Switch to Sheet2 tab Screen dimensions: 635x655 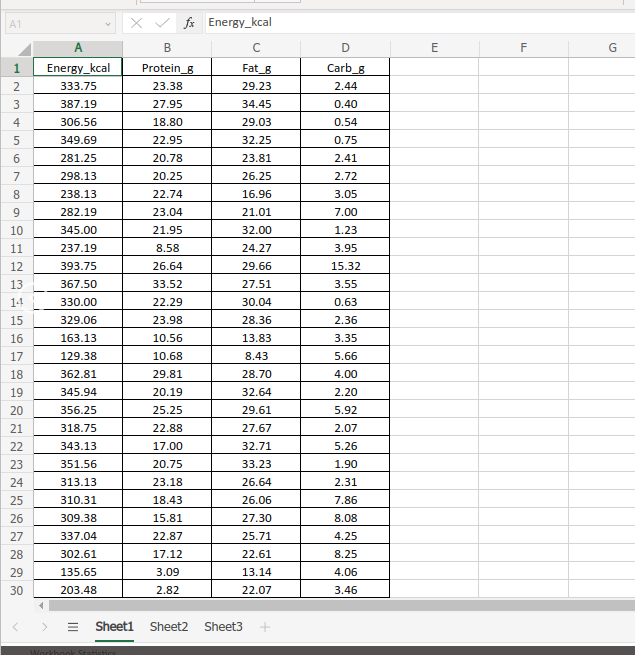(169, 627)
